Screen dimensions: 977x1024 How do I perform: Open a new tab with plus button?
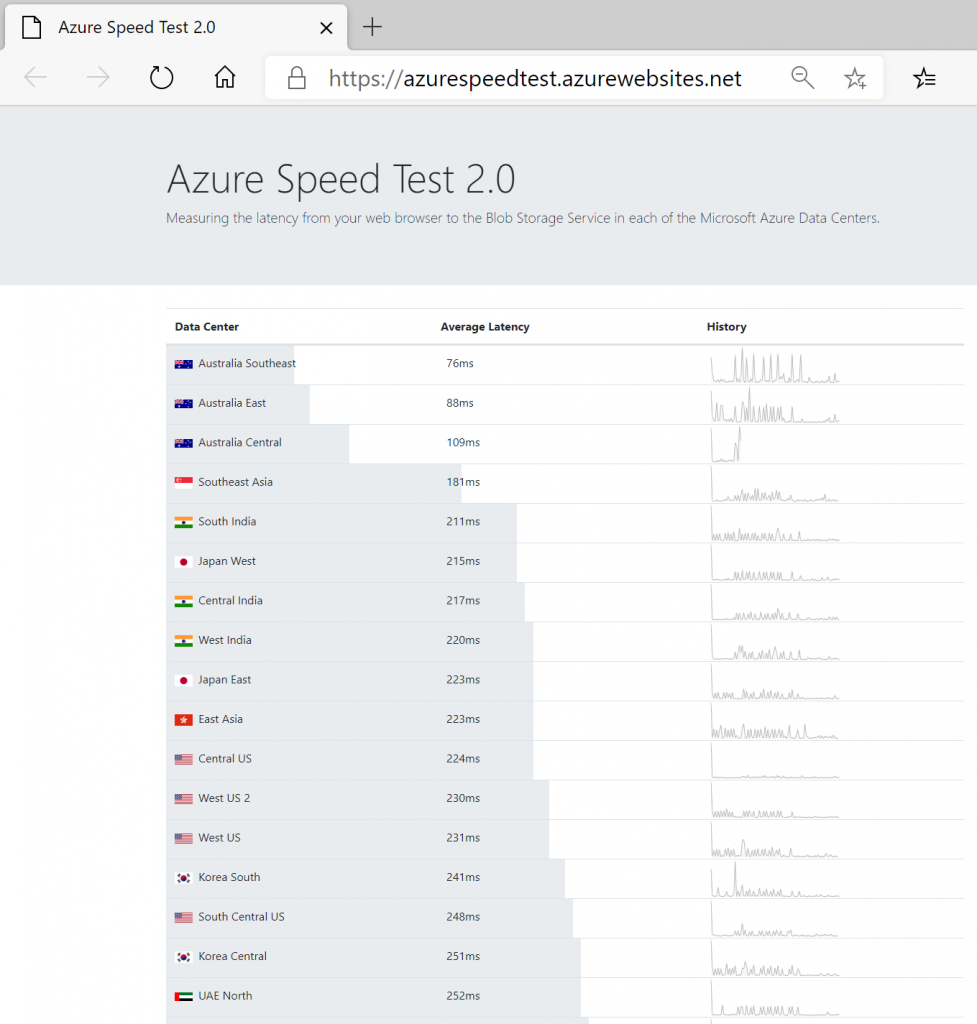pyautogui.click(x=372, y=27)
